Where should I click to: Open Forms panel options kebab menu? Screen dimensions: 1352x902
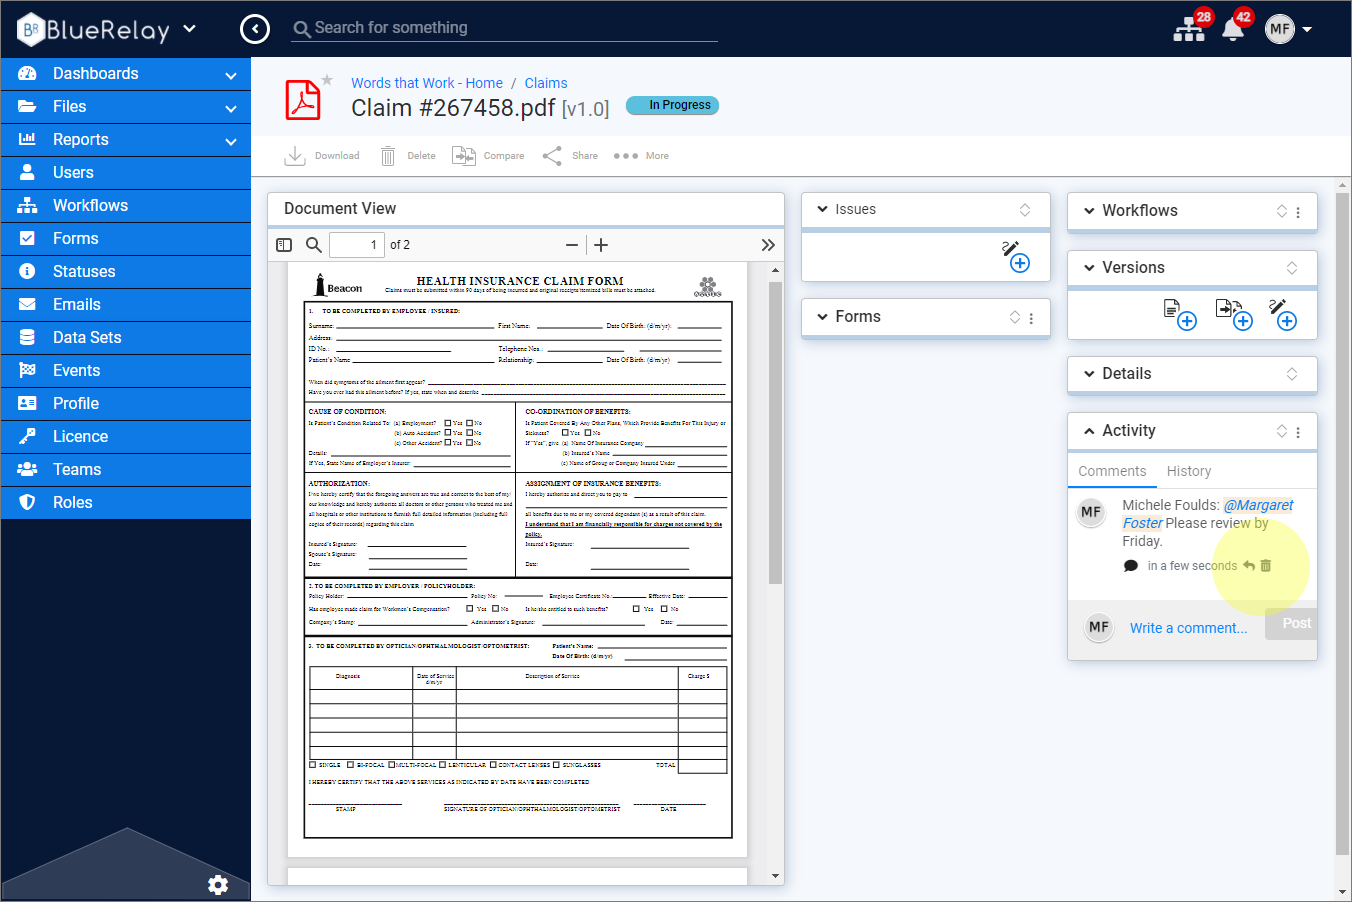(1031, 318)
